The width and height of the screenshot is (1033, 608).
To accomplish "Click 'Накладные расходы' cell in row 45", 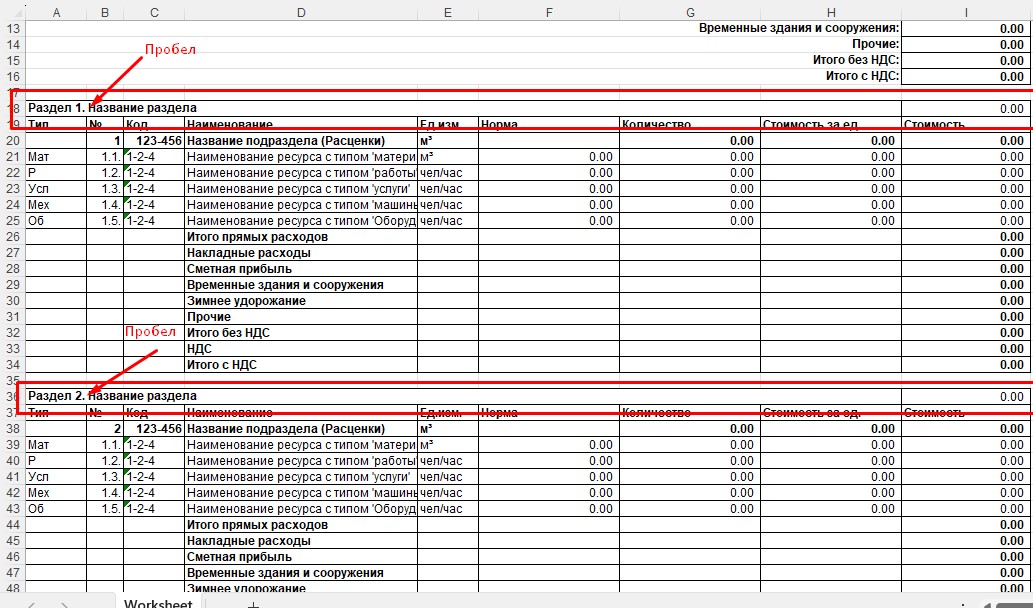I will (x=248, y=541).
